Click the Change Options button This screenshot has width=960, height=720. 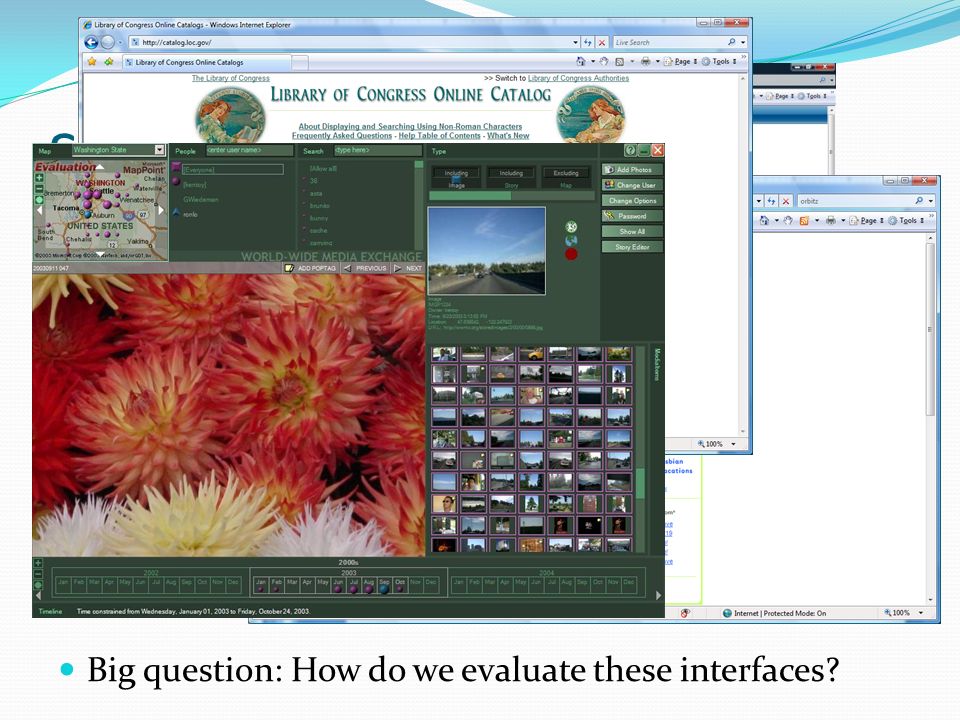632,200
